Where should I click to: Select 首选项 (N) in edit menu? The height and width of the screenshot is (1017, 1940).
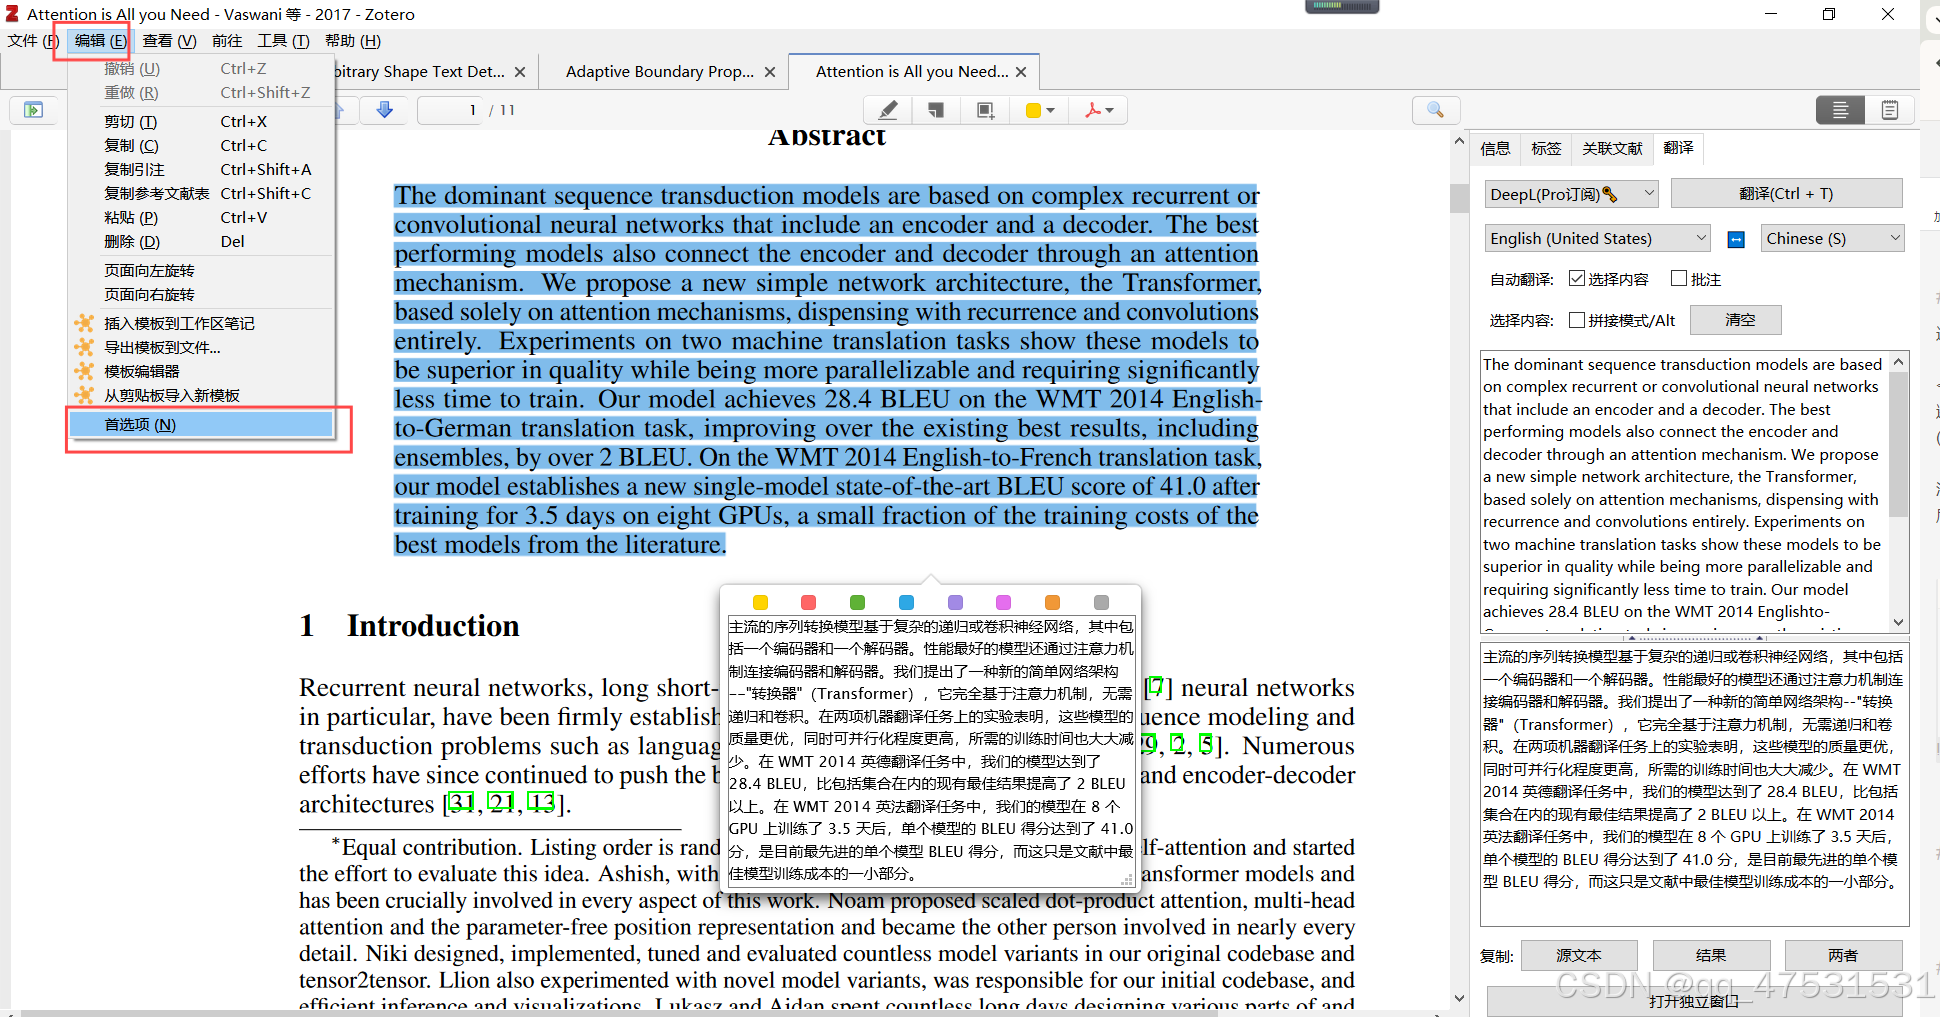click(201, 425)
